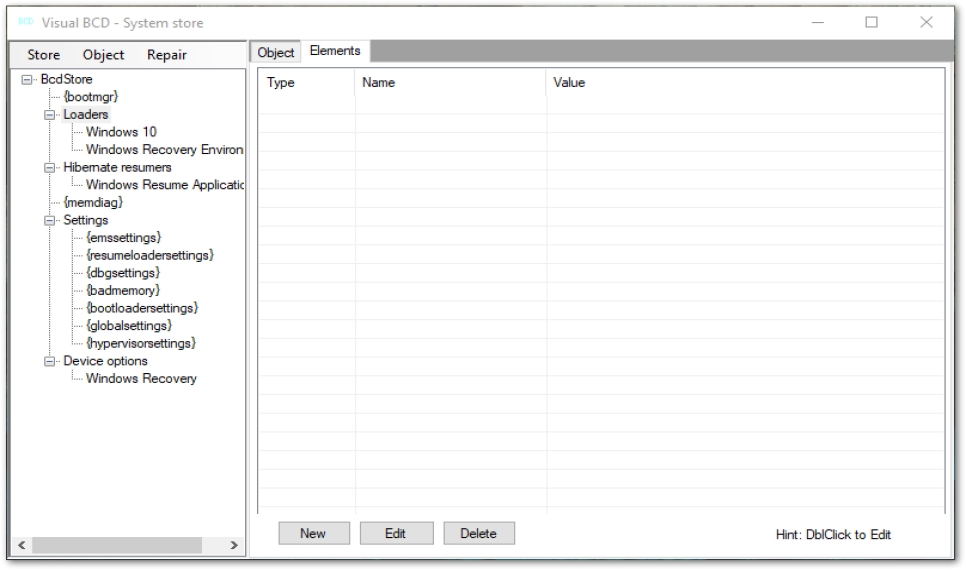
Task: Collapse the Loaders tree node
Action: 50,115
